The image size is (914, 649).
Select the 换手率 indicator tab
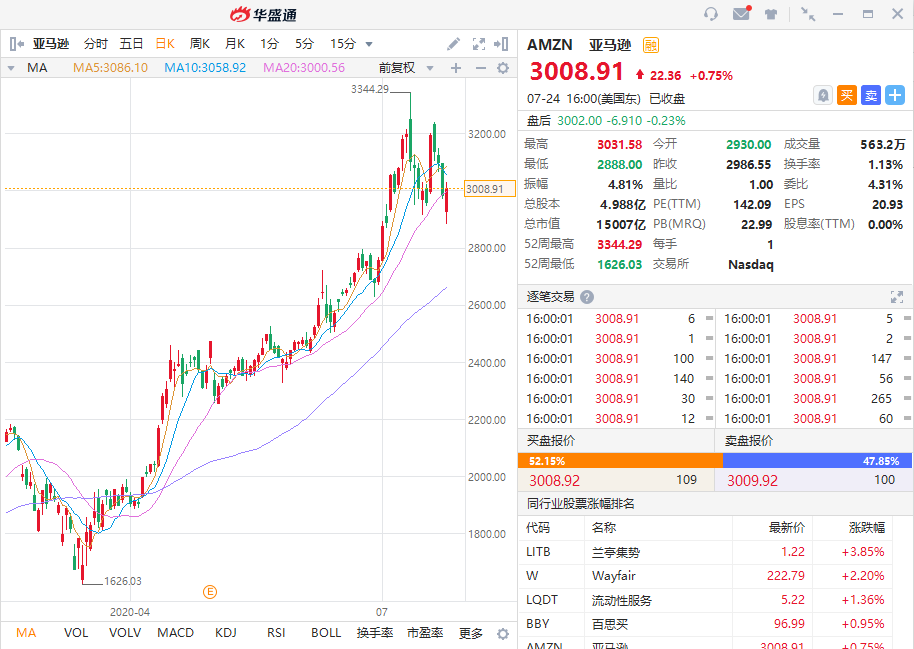(x=375, y=633)
